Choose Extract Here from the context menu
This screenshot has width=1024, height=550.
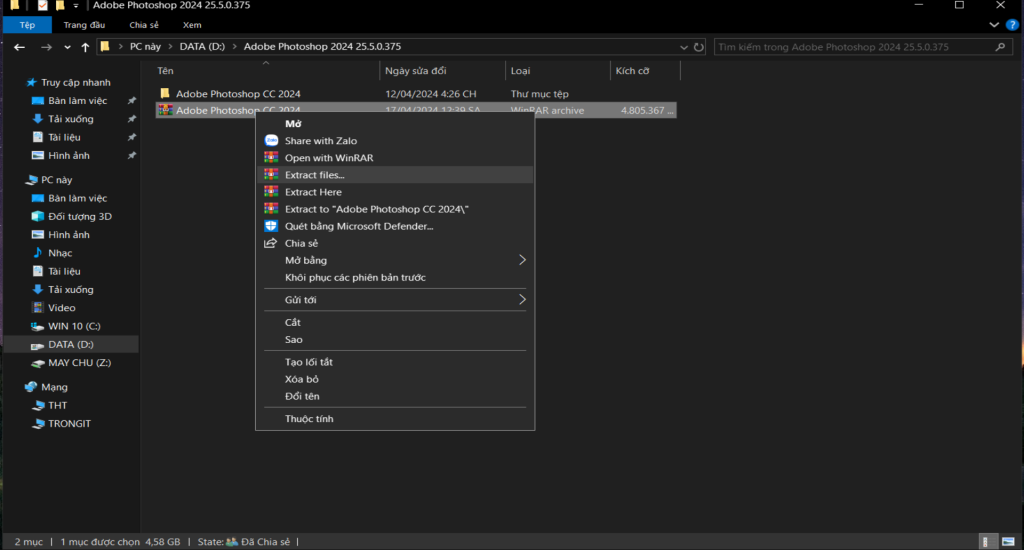394,191
